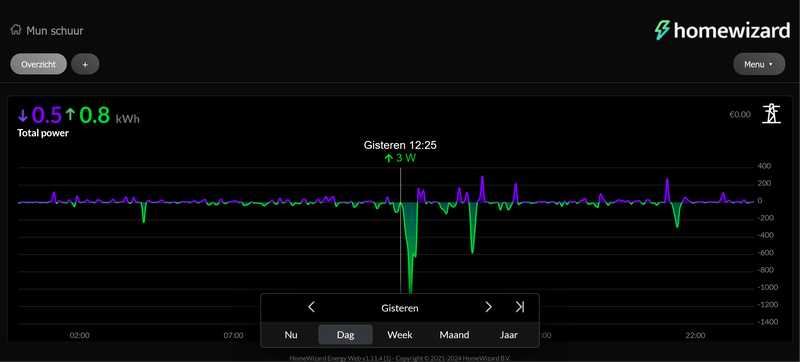800x362 pixels.
Task: Click the Mun schuur location name
Action: click(x=55, y=31)
